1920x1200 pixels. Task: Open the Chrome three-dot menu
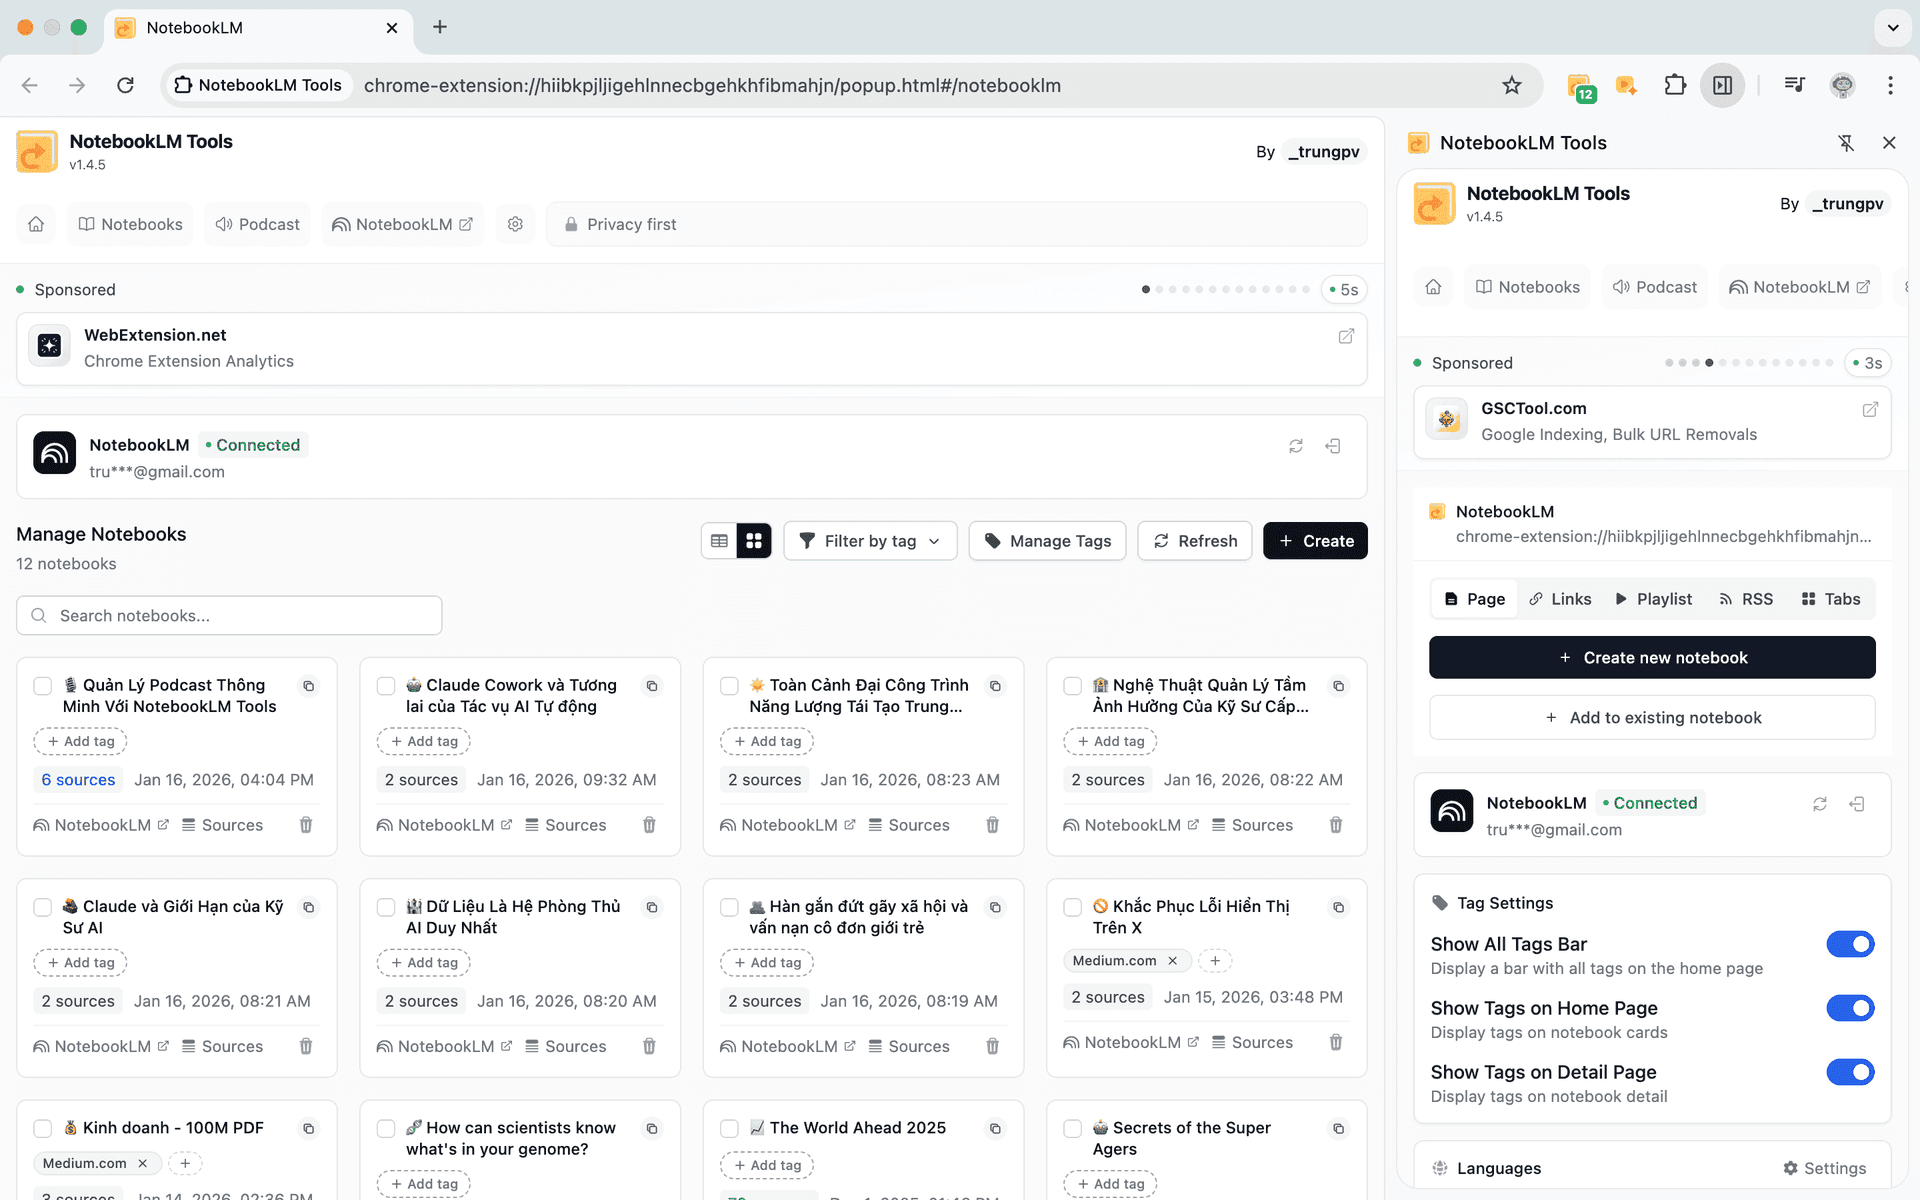click(x=1890, y=85)
